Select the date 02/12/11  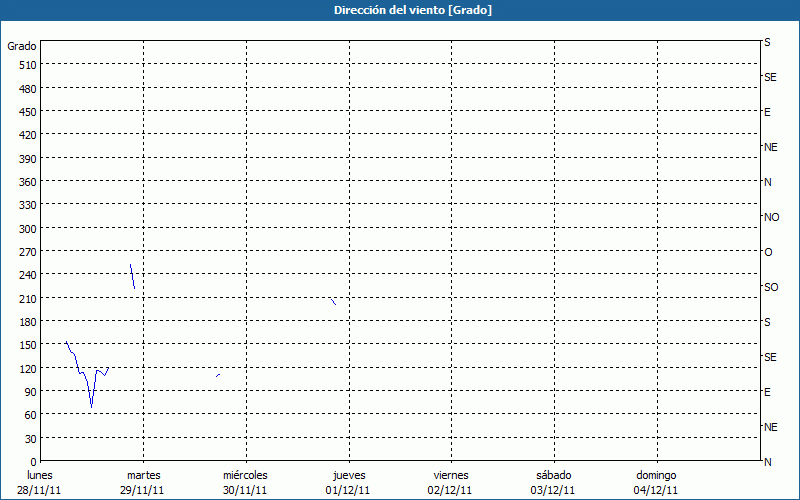pos(450,490)
